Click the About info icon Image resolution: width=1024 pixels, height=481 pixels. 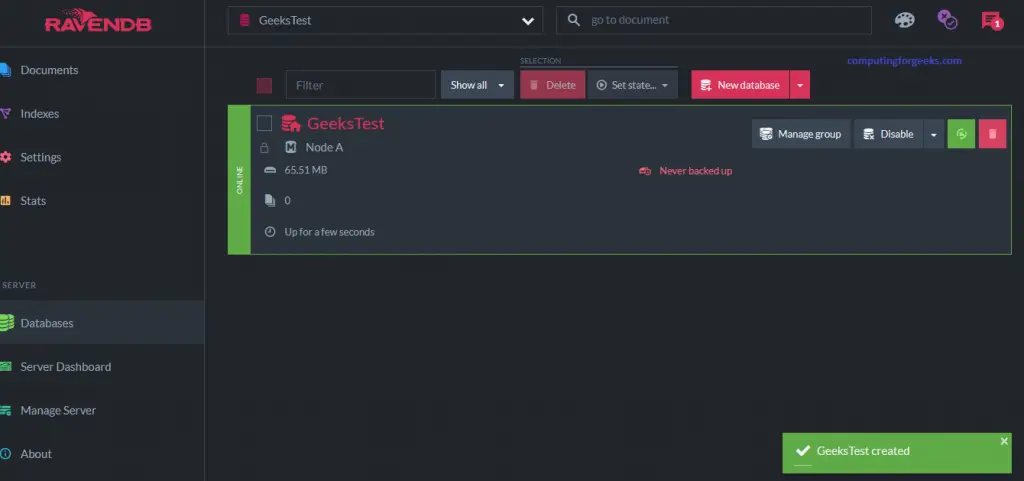tap(5, 454)
